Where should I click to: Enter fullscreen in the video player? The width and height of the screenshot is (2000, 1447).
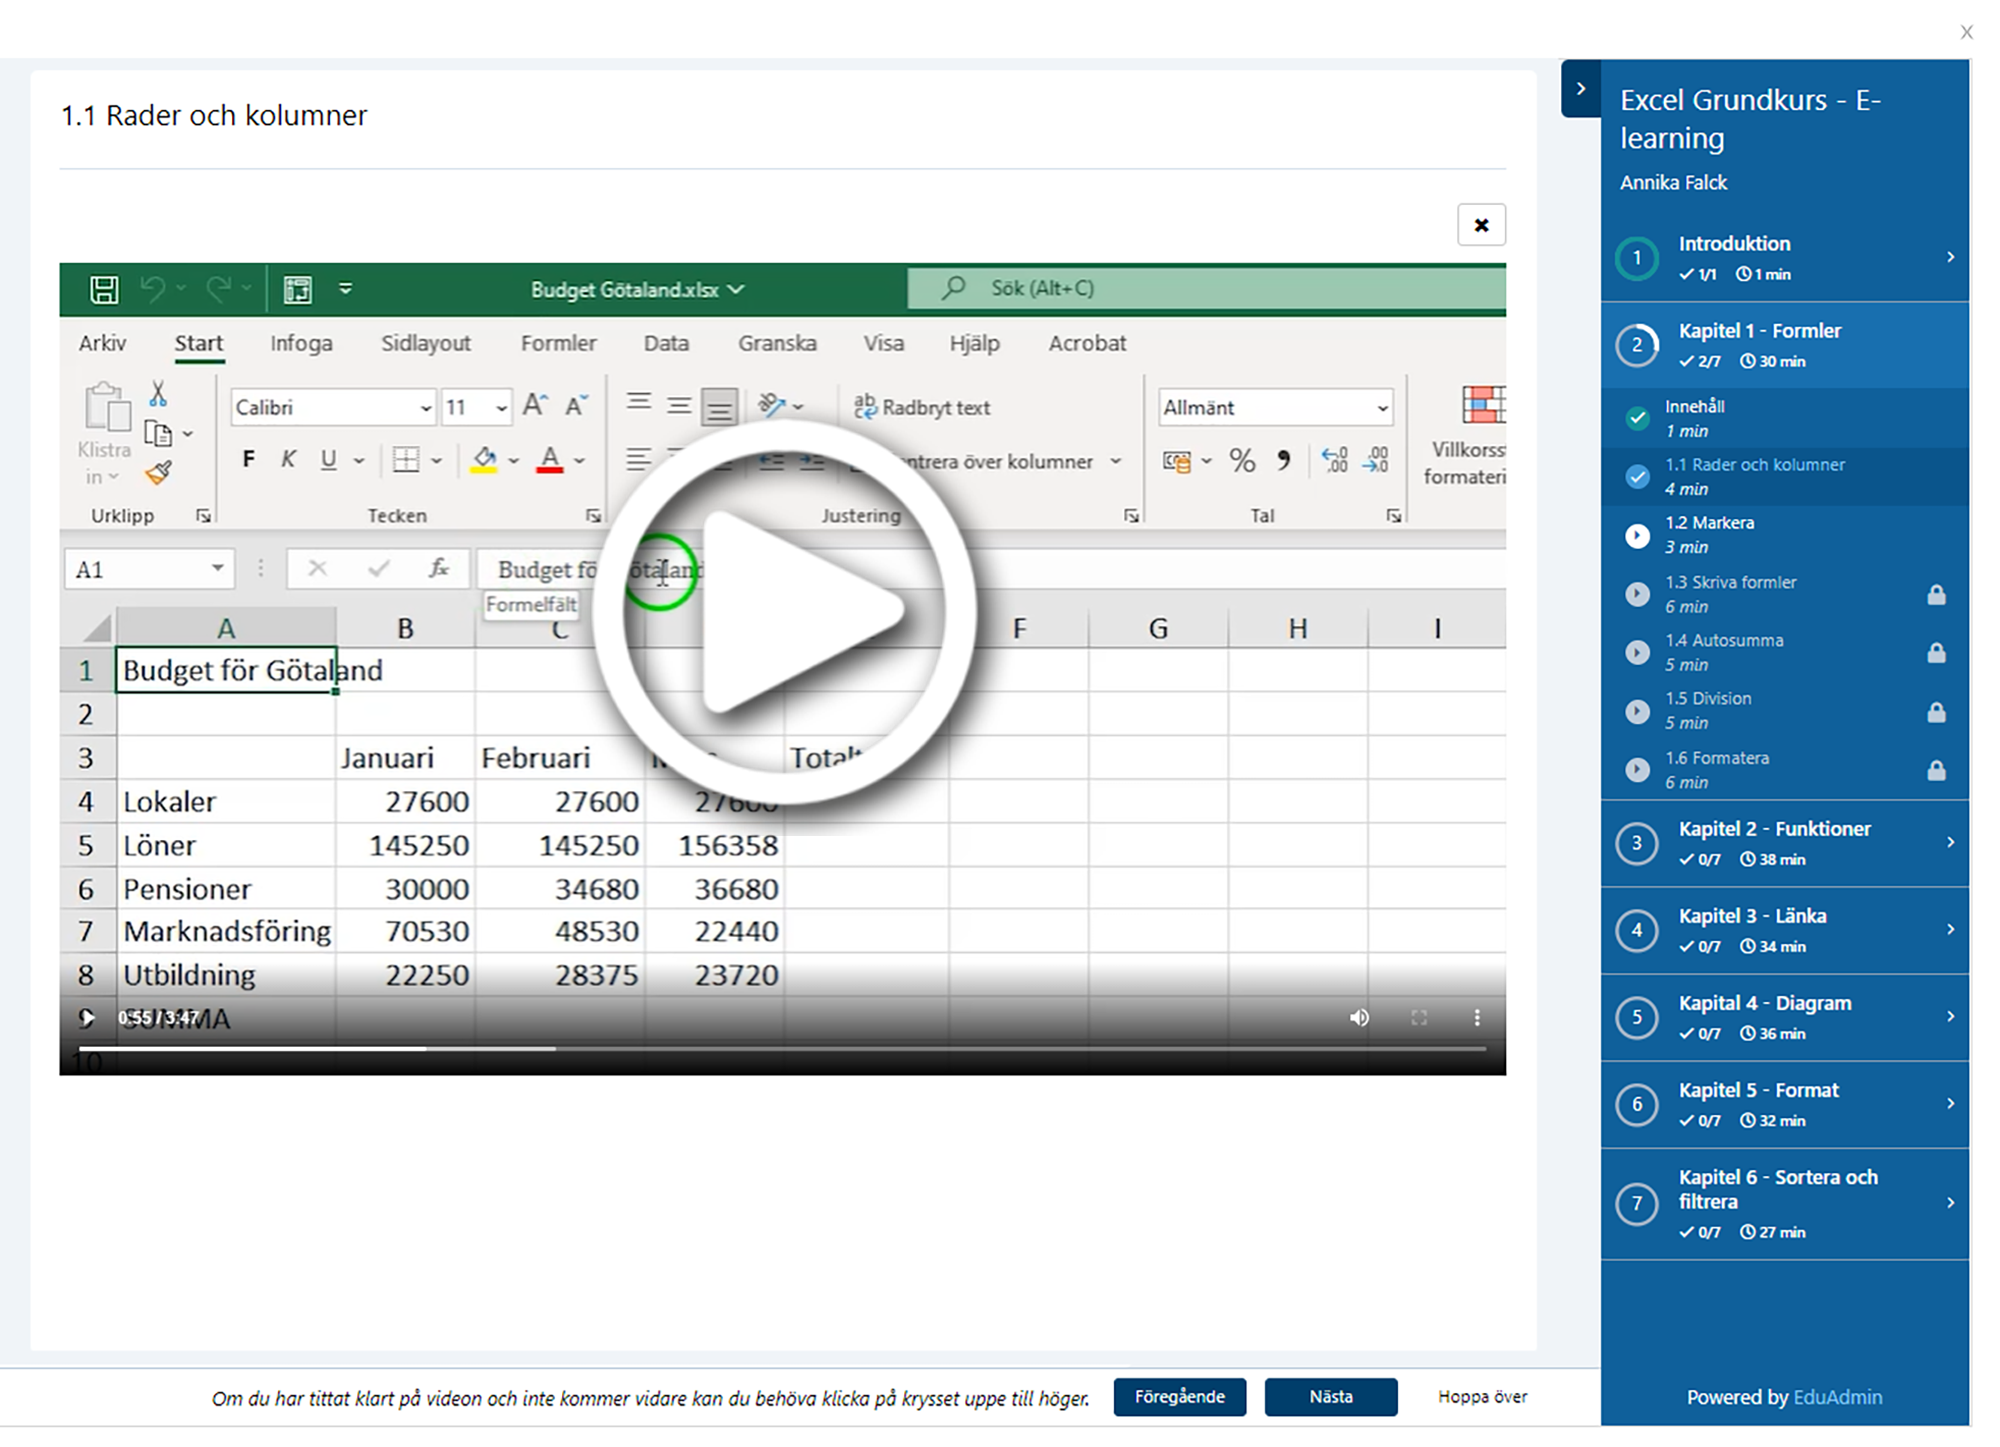(x=1418, y=1018)
